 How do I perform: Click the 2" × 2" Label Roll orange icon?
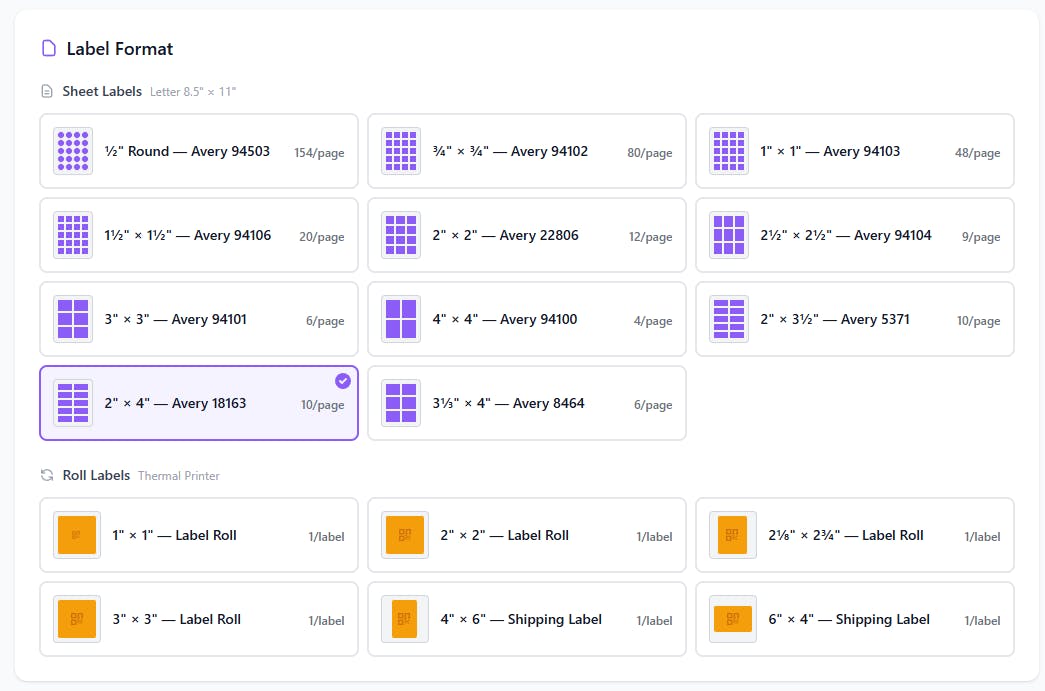point(405,535)
